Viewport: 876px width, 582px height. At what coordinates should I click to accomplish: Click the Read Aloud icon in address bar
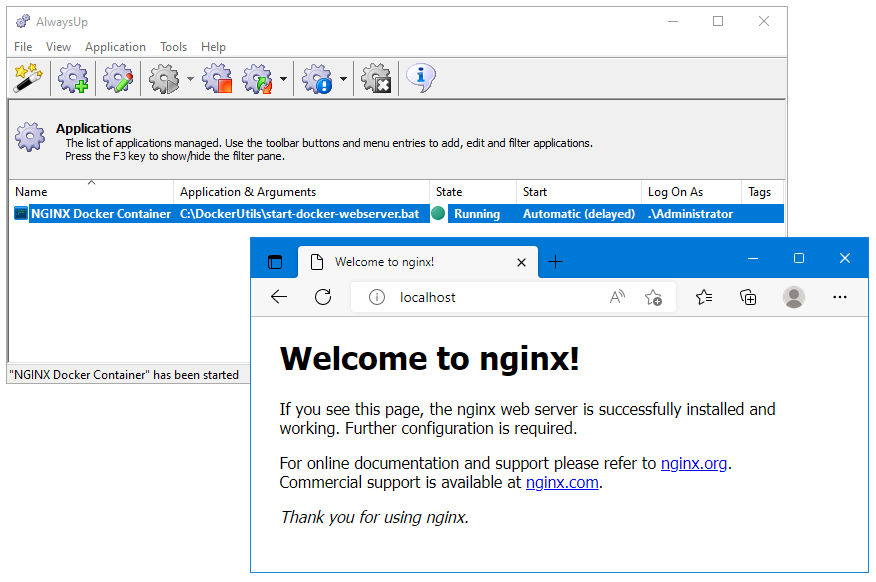pyautogui.click(x=617, y=297)
